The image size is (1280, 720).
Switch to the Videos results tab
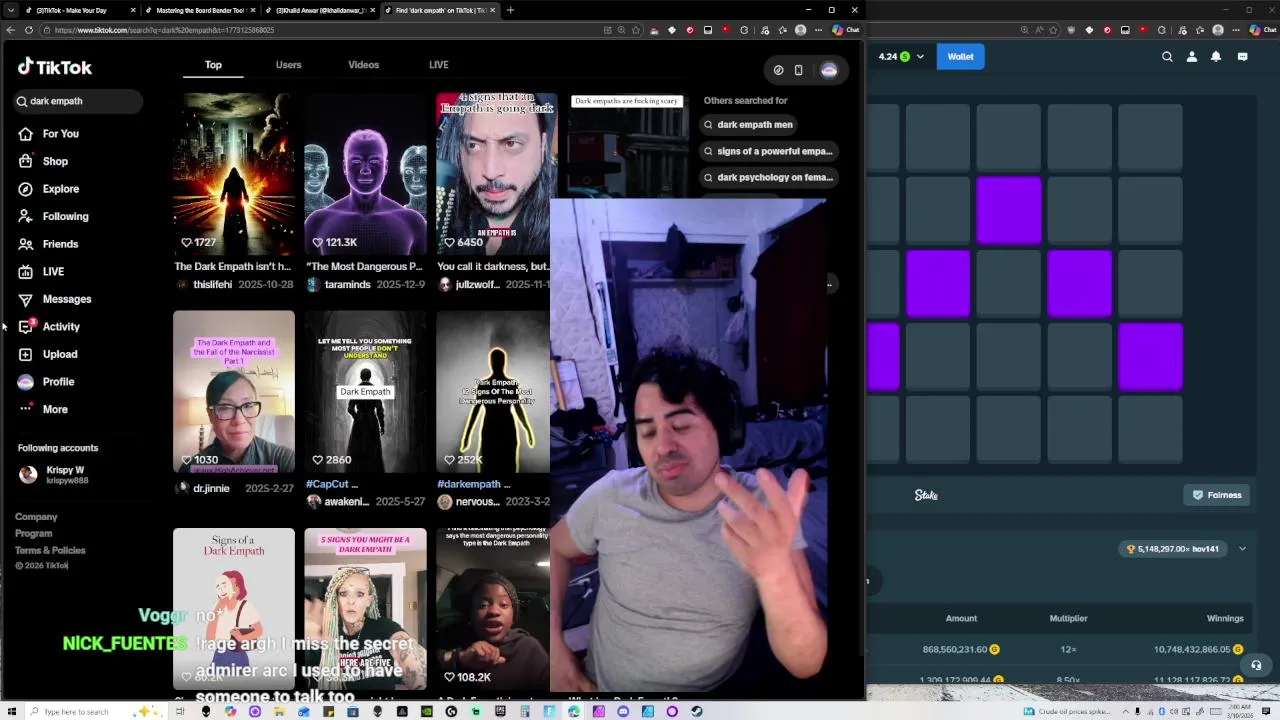363,65
